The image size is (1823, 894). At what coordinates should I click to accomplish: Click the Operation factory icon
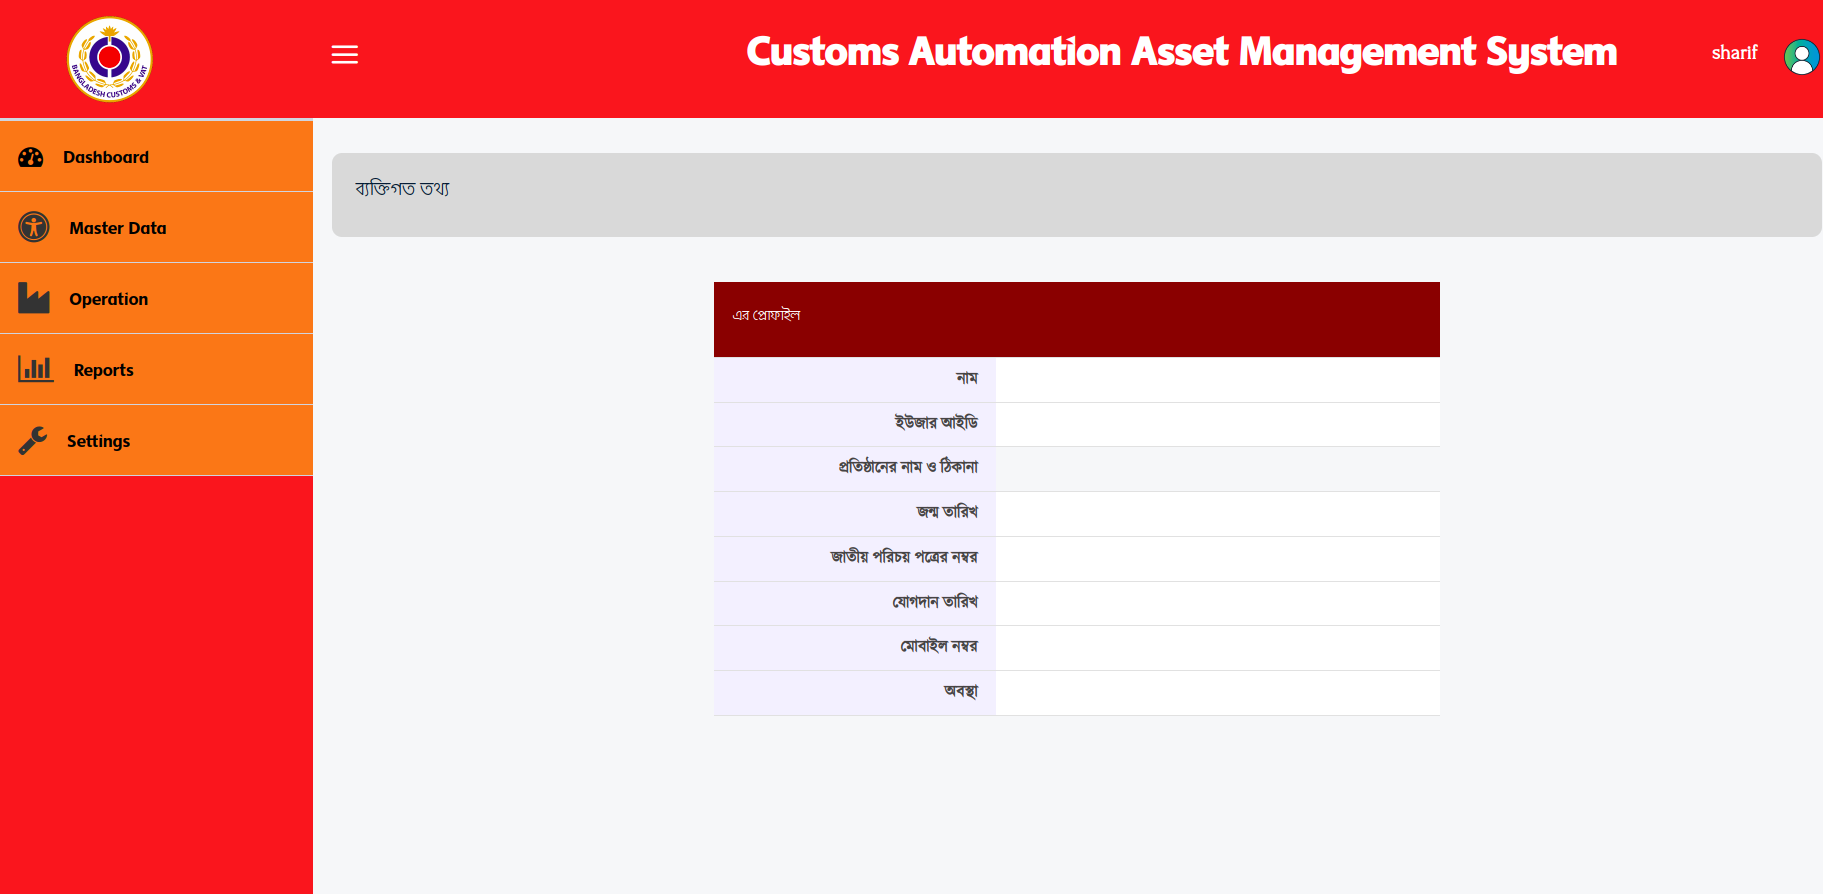tap(34, 298)
